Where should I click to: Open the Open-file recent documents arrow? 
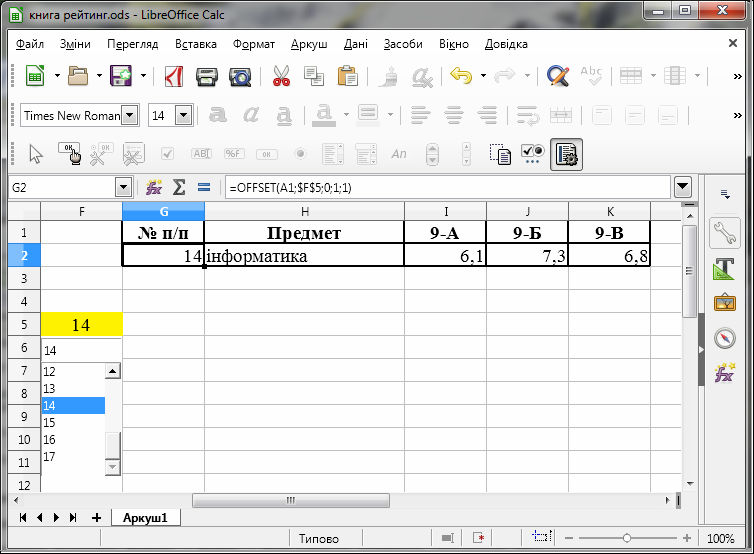point(100,76)
